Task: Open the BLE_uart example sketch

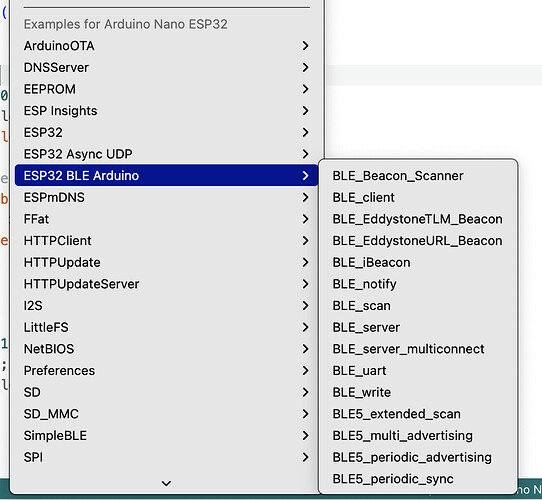Action: coord(418,371)
